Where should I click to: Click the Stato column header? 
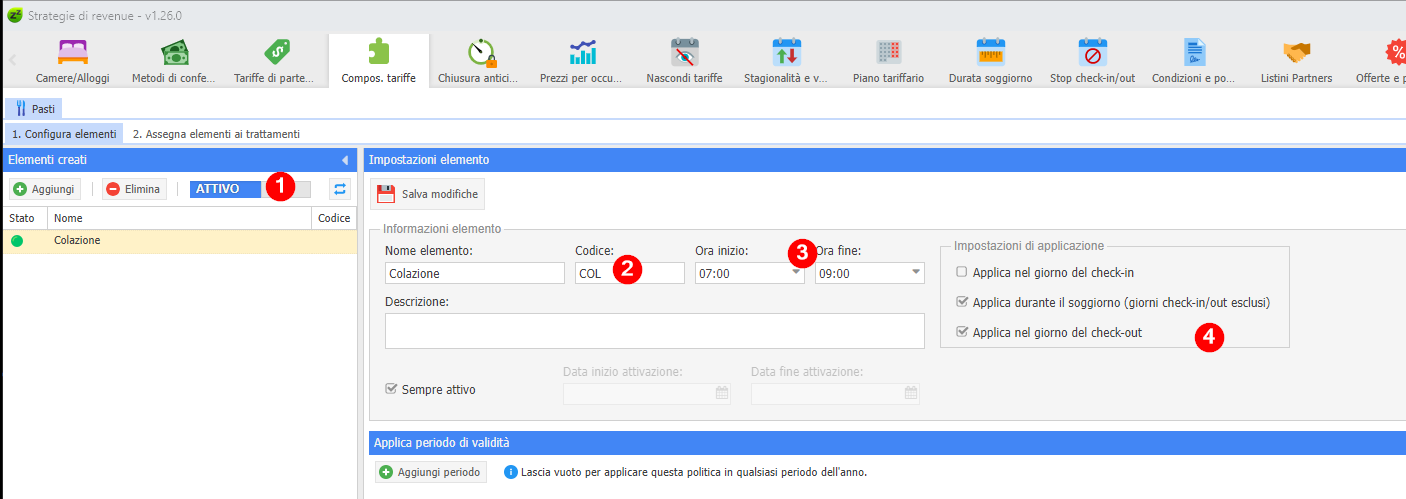click(24, 218)
